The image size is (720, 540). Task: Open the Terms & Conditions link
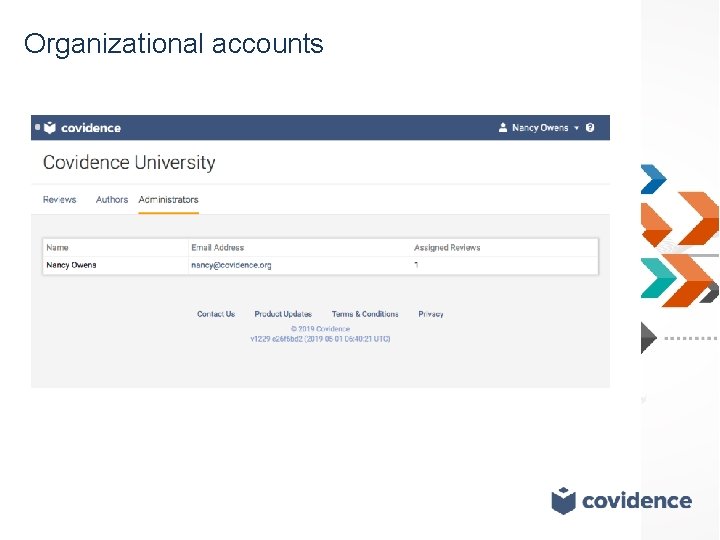365,314
